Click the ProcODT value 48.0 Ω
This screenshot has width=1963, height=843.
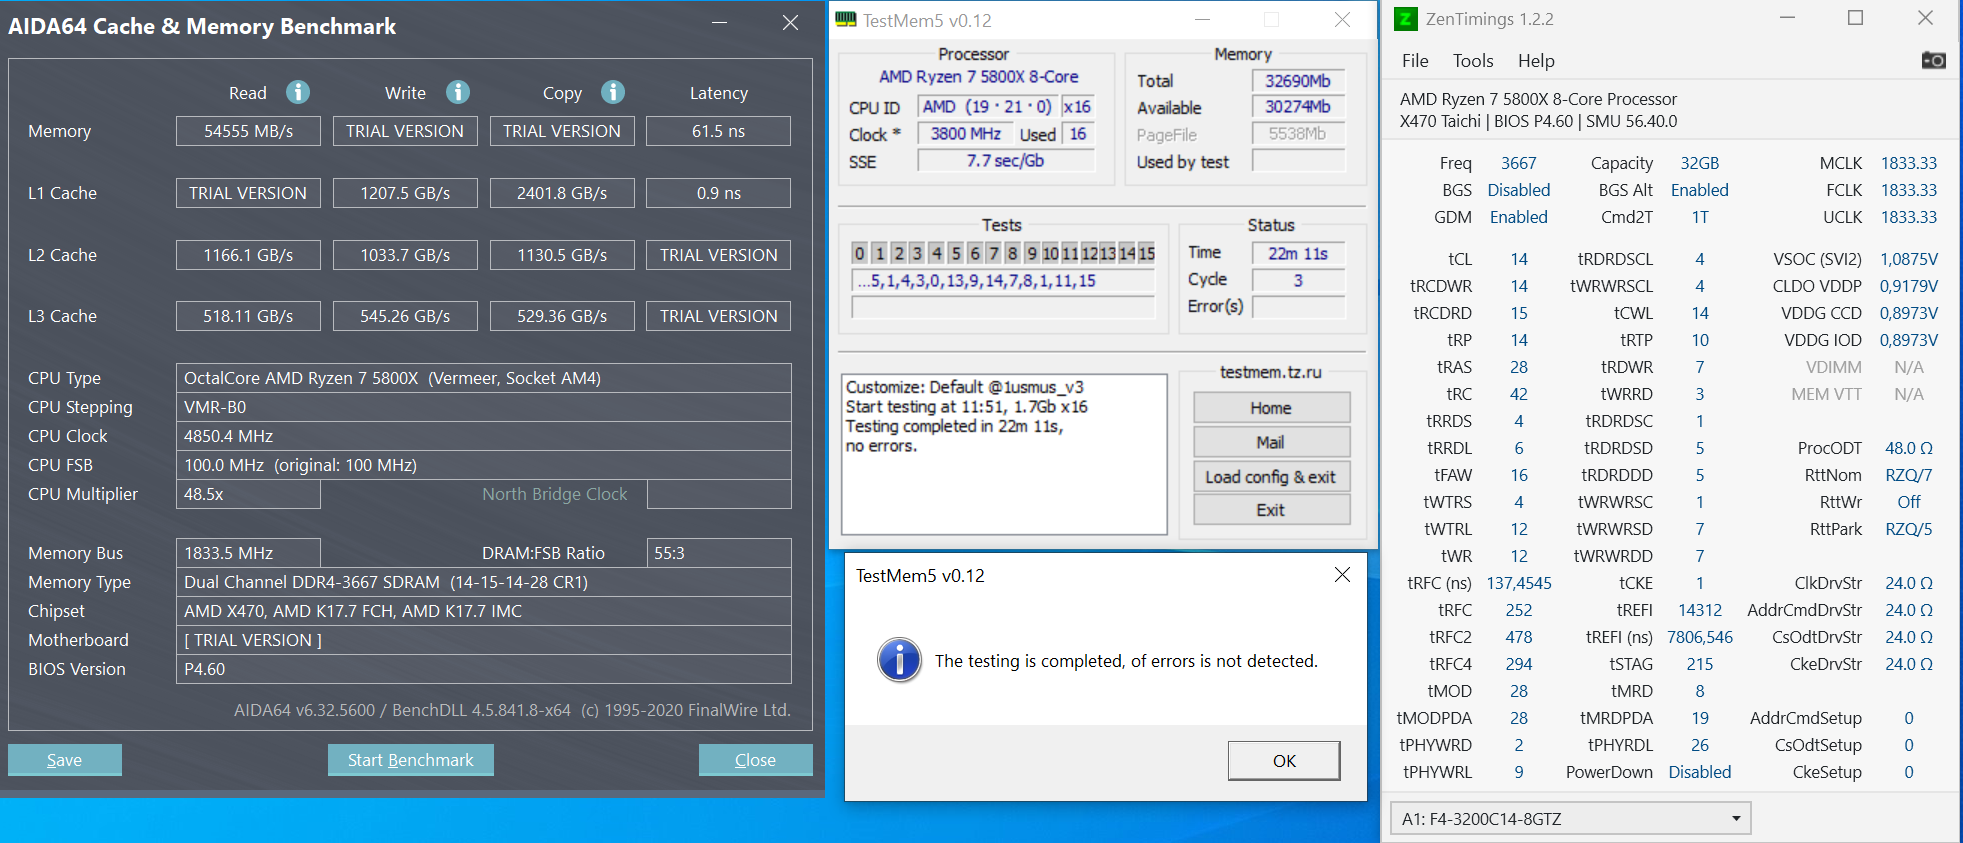coord(1909,448)
